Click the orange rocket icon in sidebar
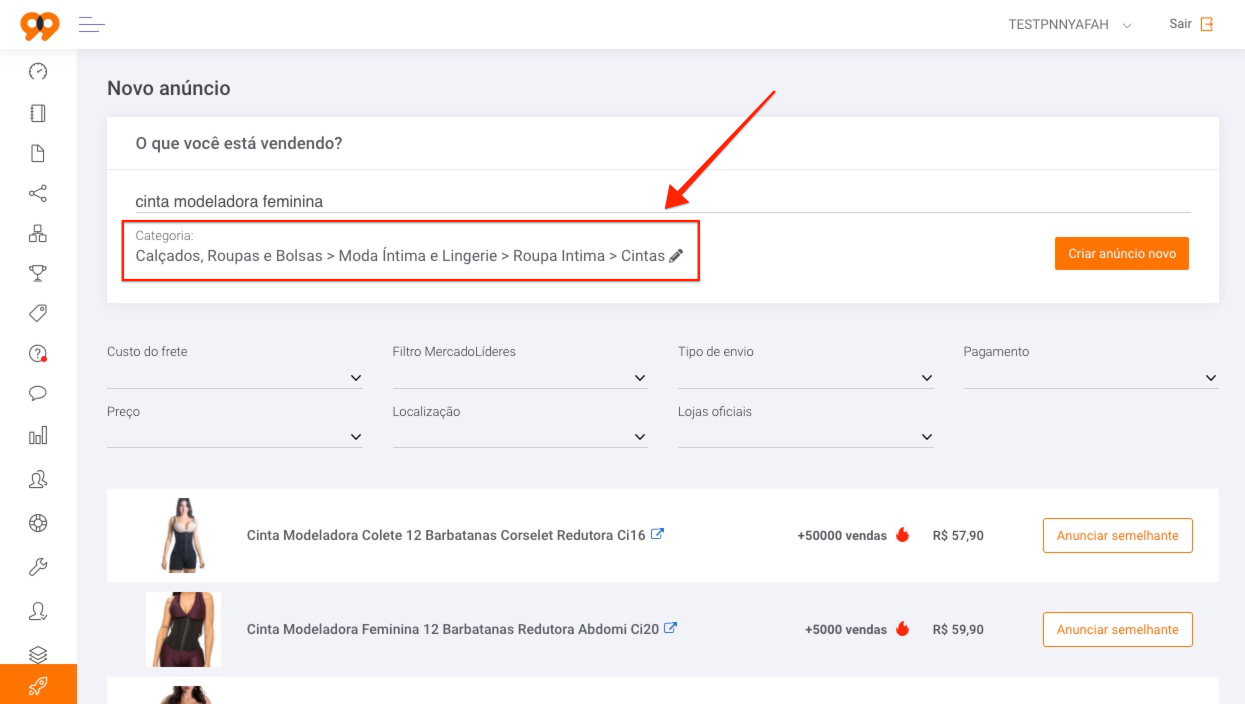Screen dimensions: 1245x704 tap(38, 685)
